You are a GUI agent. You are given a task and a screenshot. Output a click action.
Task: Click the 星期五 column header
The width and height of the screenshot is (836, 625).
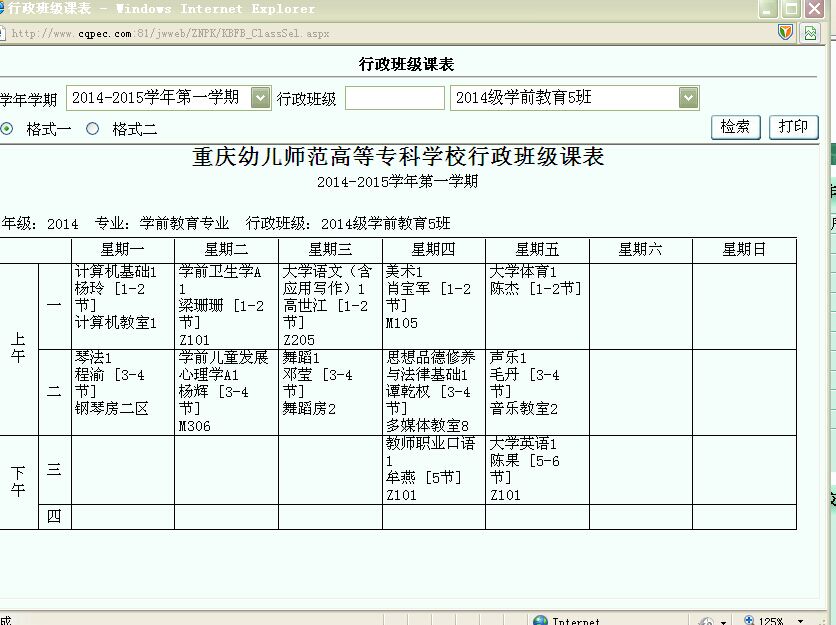click(x=537, y=250)
